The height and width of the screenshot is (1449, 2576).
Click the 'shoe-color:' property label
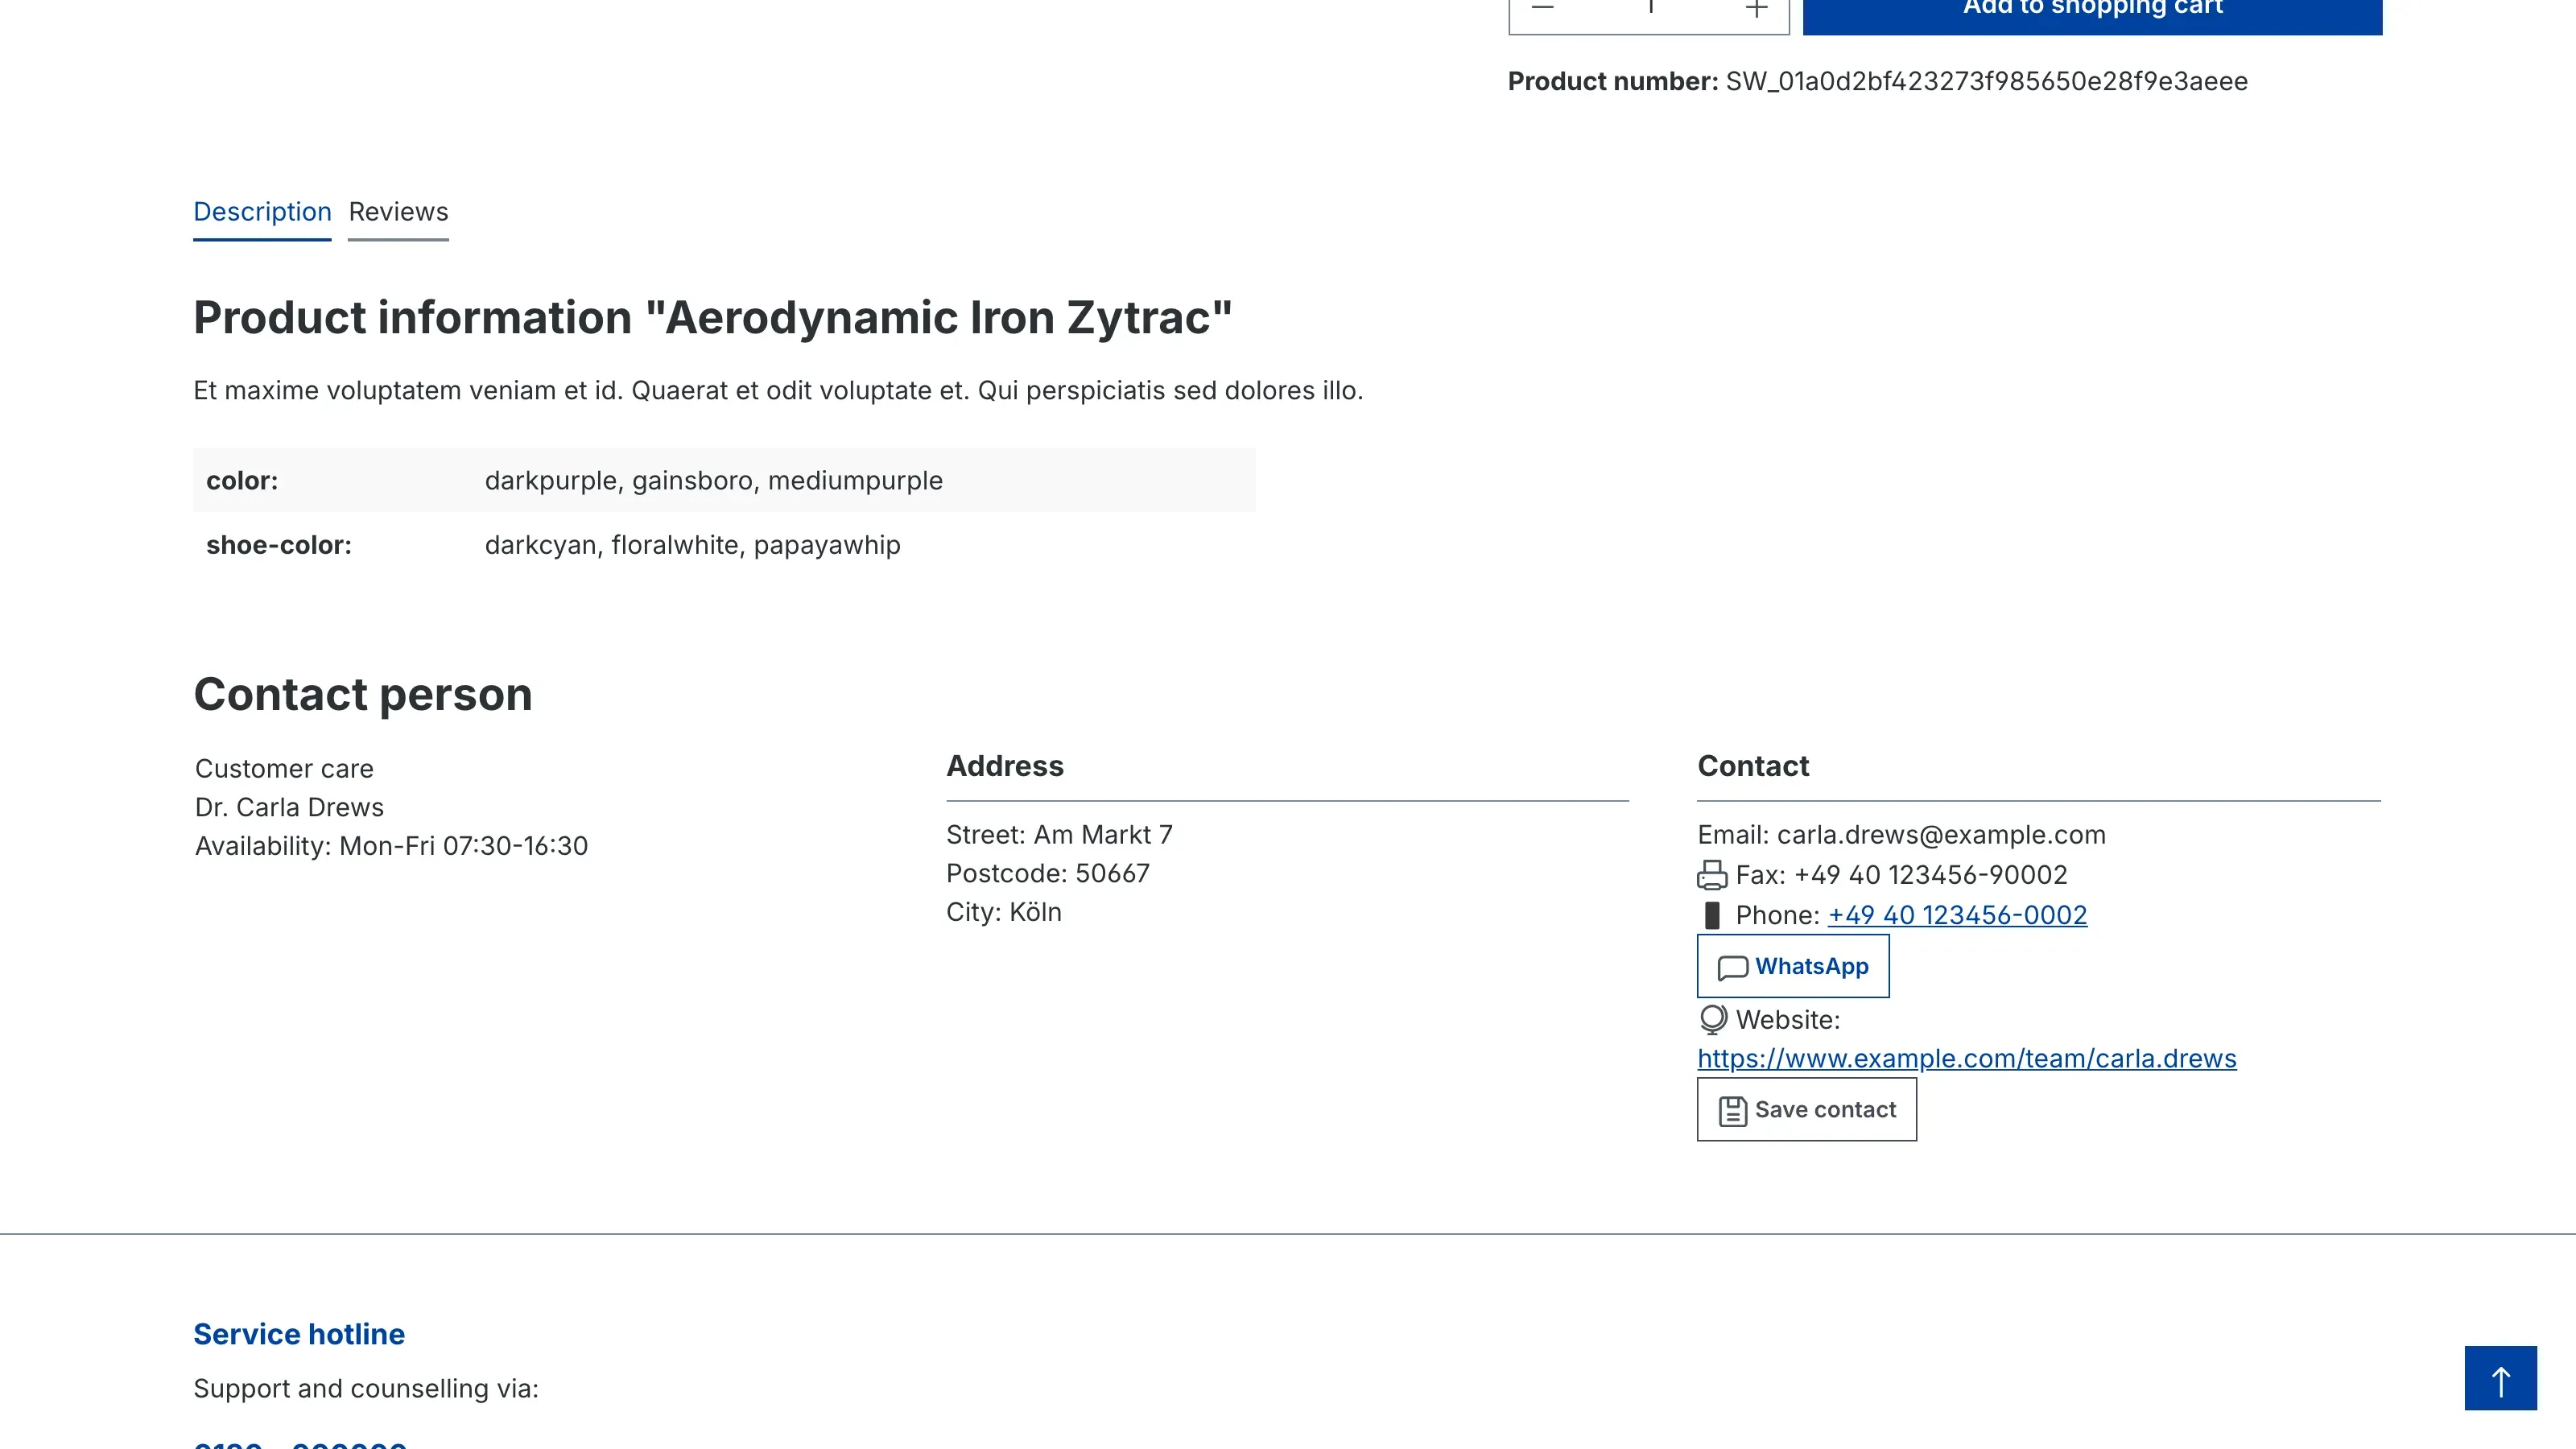279,545
